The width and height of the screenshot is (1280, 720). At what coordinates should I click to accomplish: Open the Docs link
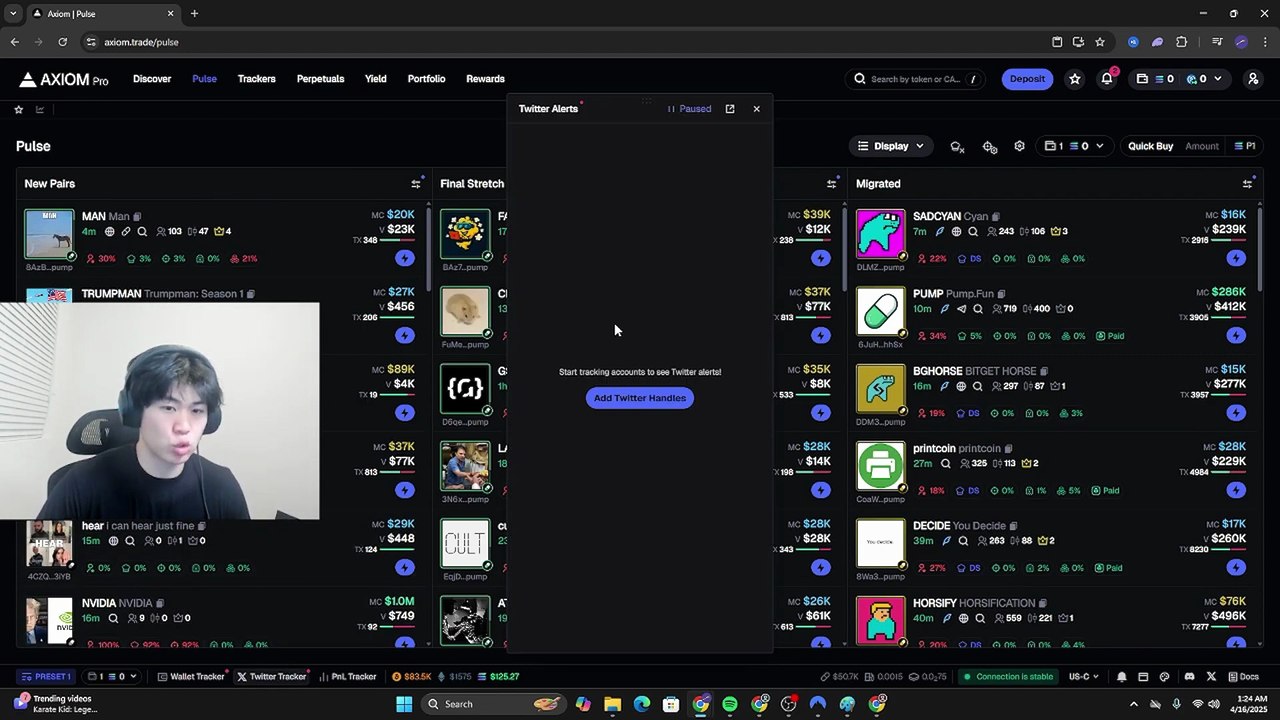pos(1243,677)
